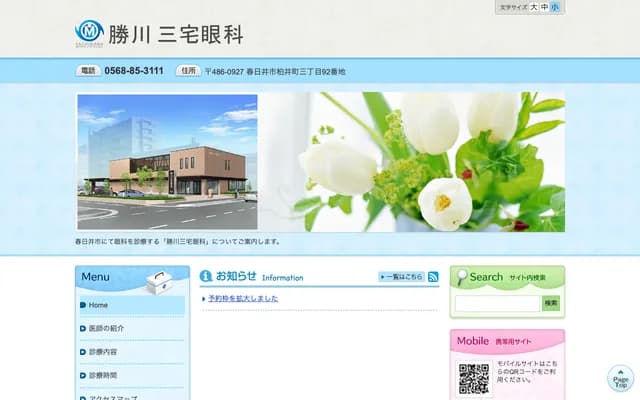Image resolution: width=640 pixels, height=400 pixels.
Task: Click the 勝川三宅眼科 logo icon
Action: pyautogui.click(x=89, y=33)
